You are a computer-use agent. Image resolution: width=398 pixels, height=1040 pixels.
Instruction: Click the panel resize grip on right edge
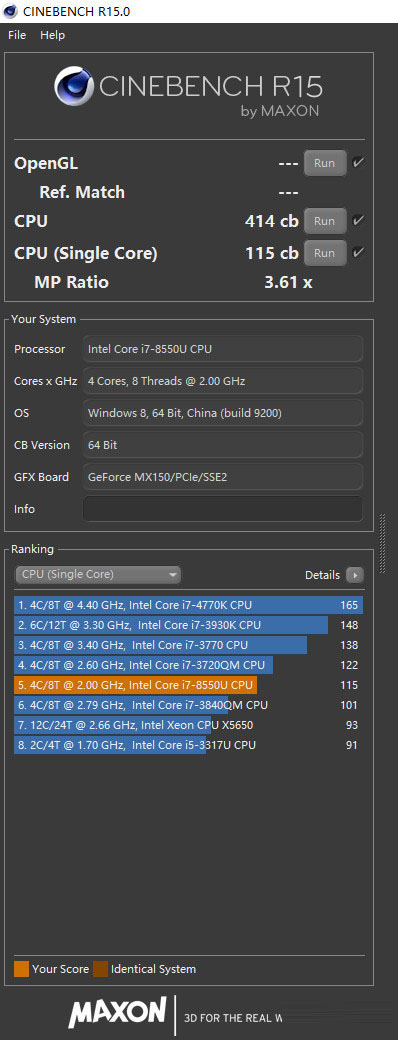coord(382,543)
